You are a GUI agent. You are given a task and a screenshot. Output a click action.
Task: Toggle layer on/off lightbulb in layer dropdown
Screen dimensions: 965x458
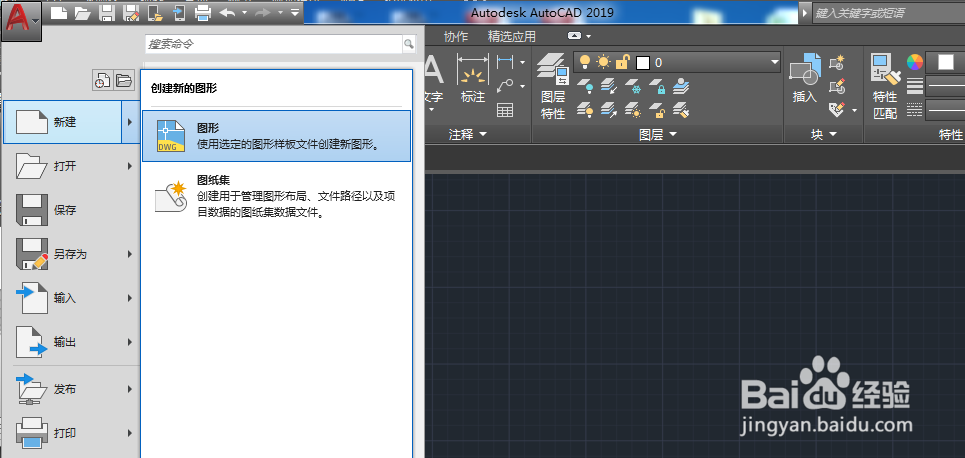click(585, 62)
